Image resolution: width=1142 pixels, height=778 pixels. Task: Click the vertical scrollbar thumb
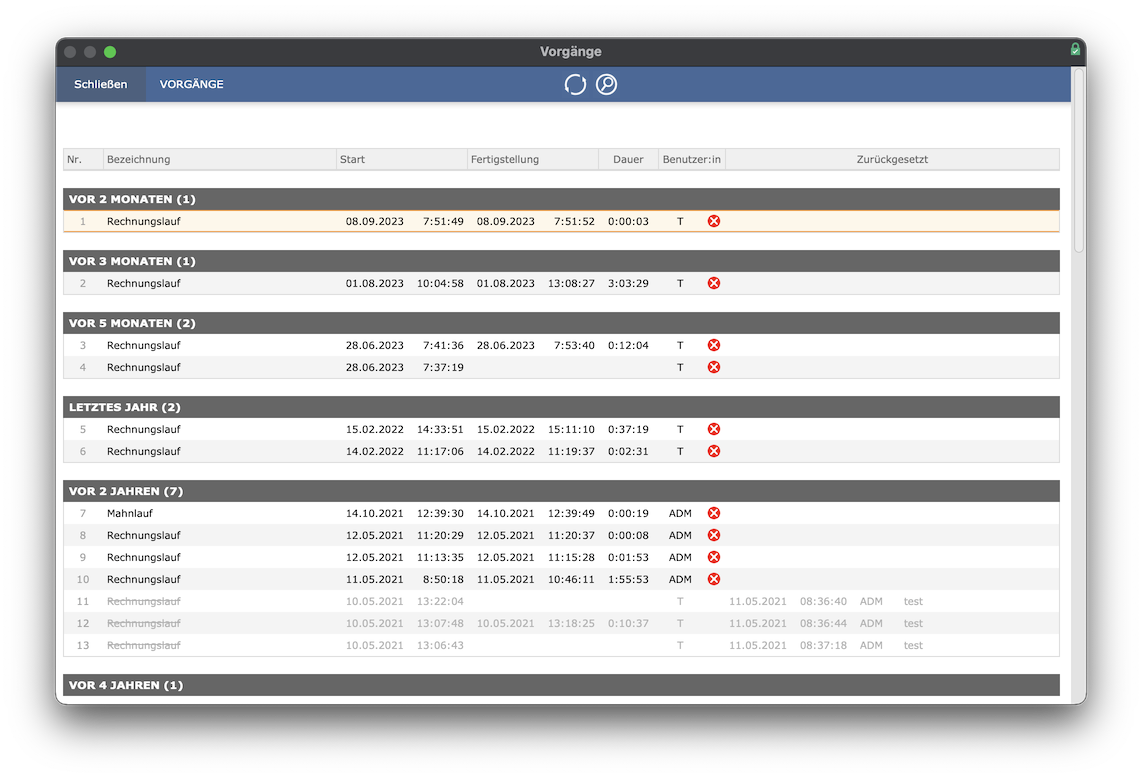pyautogui.click(x=1079, y=160)
